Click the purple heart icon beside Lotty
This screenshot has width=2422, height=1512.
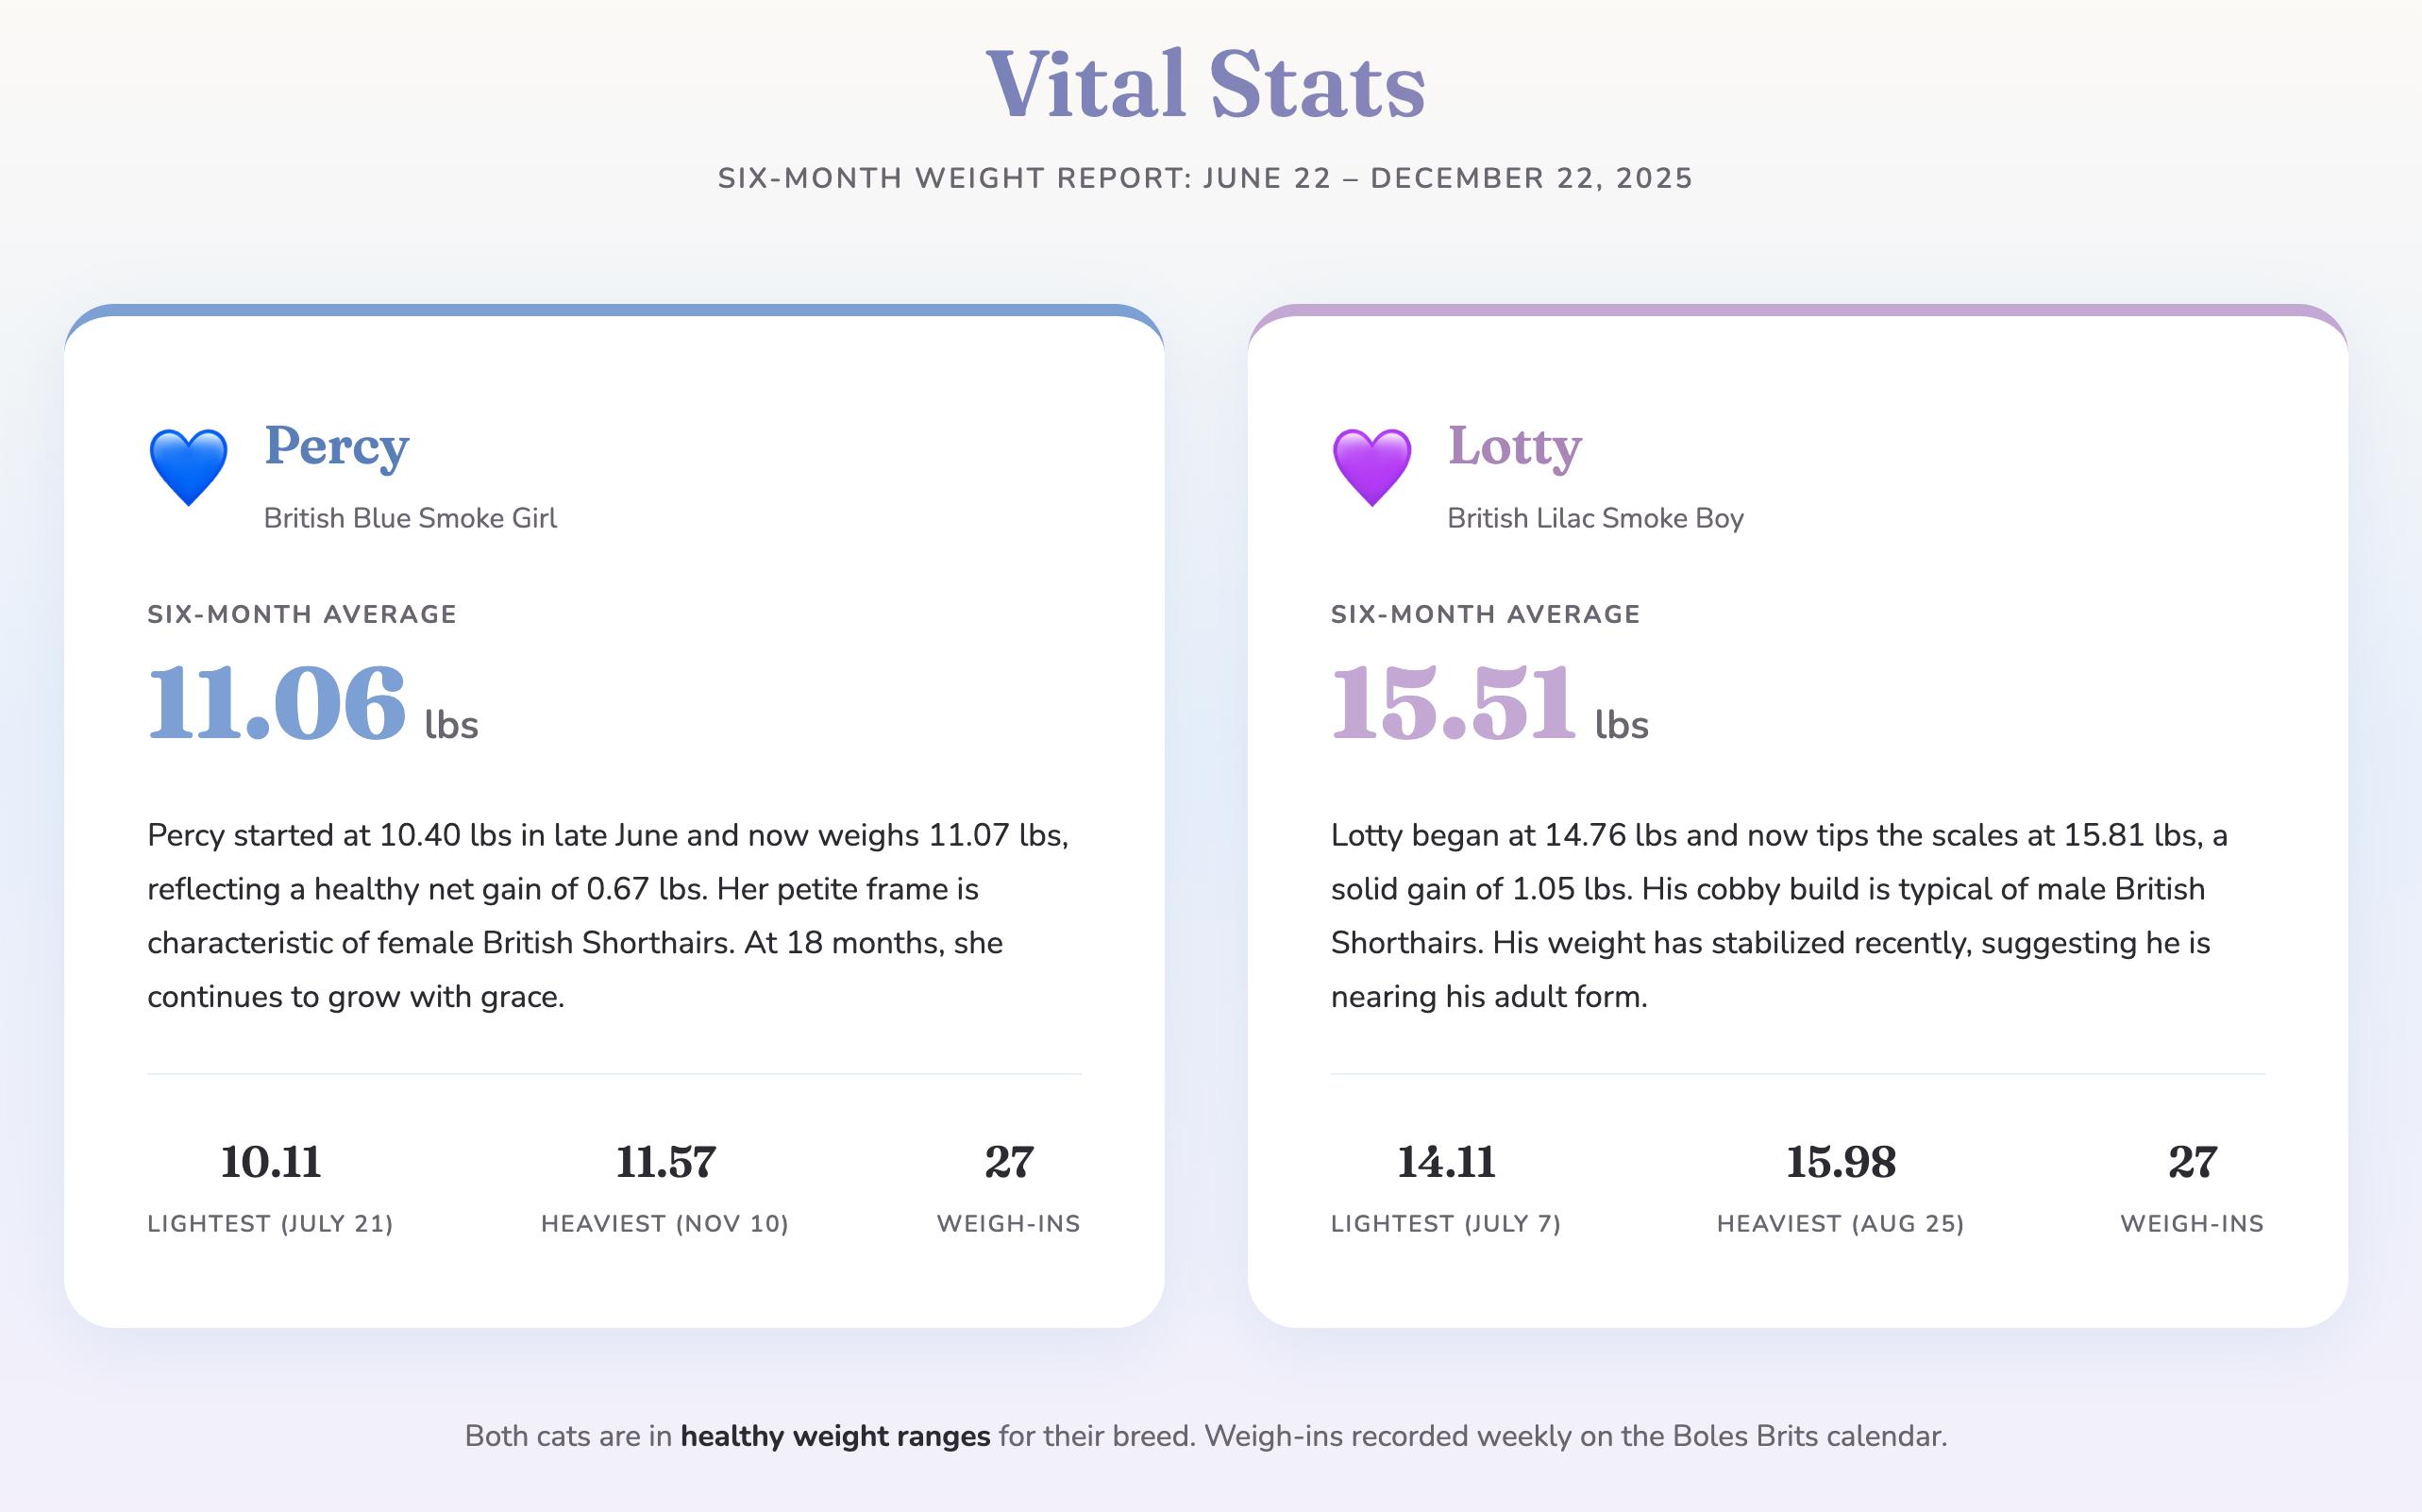1371,467
